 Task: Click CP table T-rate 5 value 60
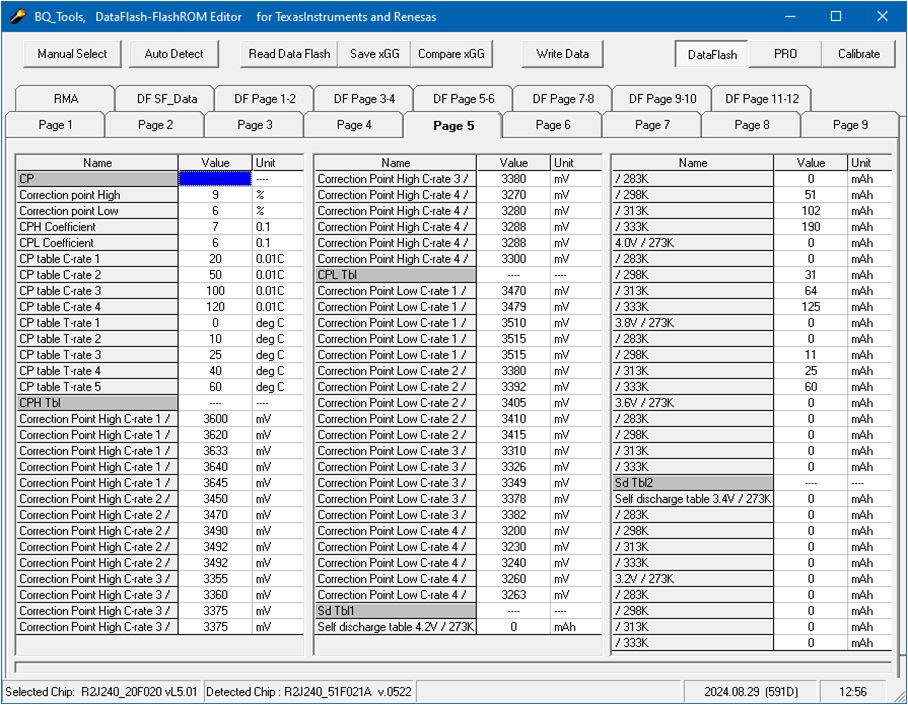215,386
